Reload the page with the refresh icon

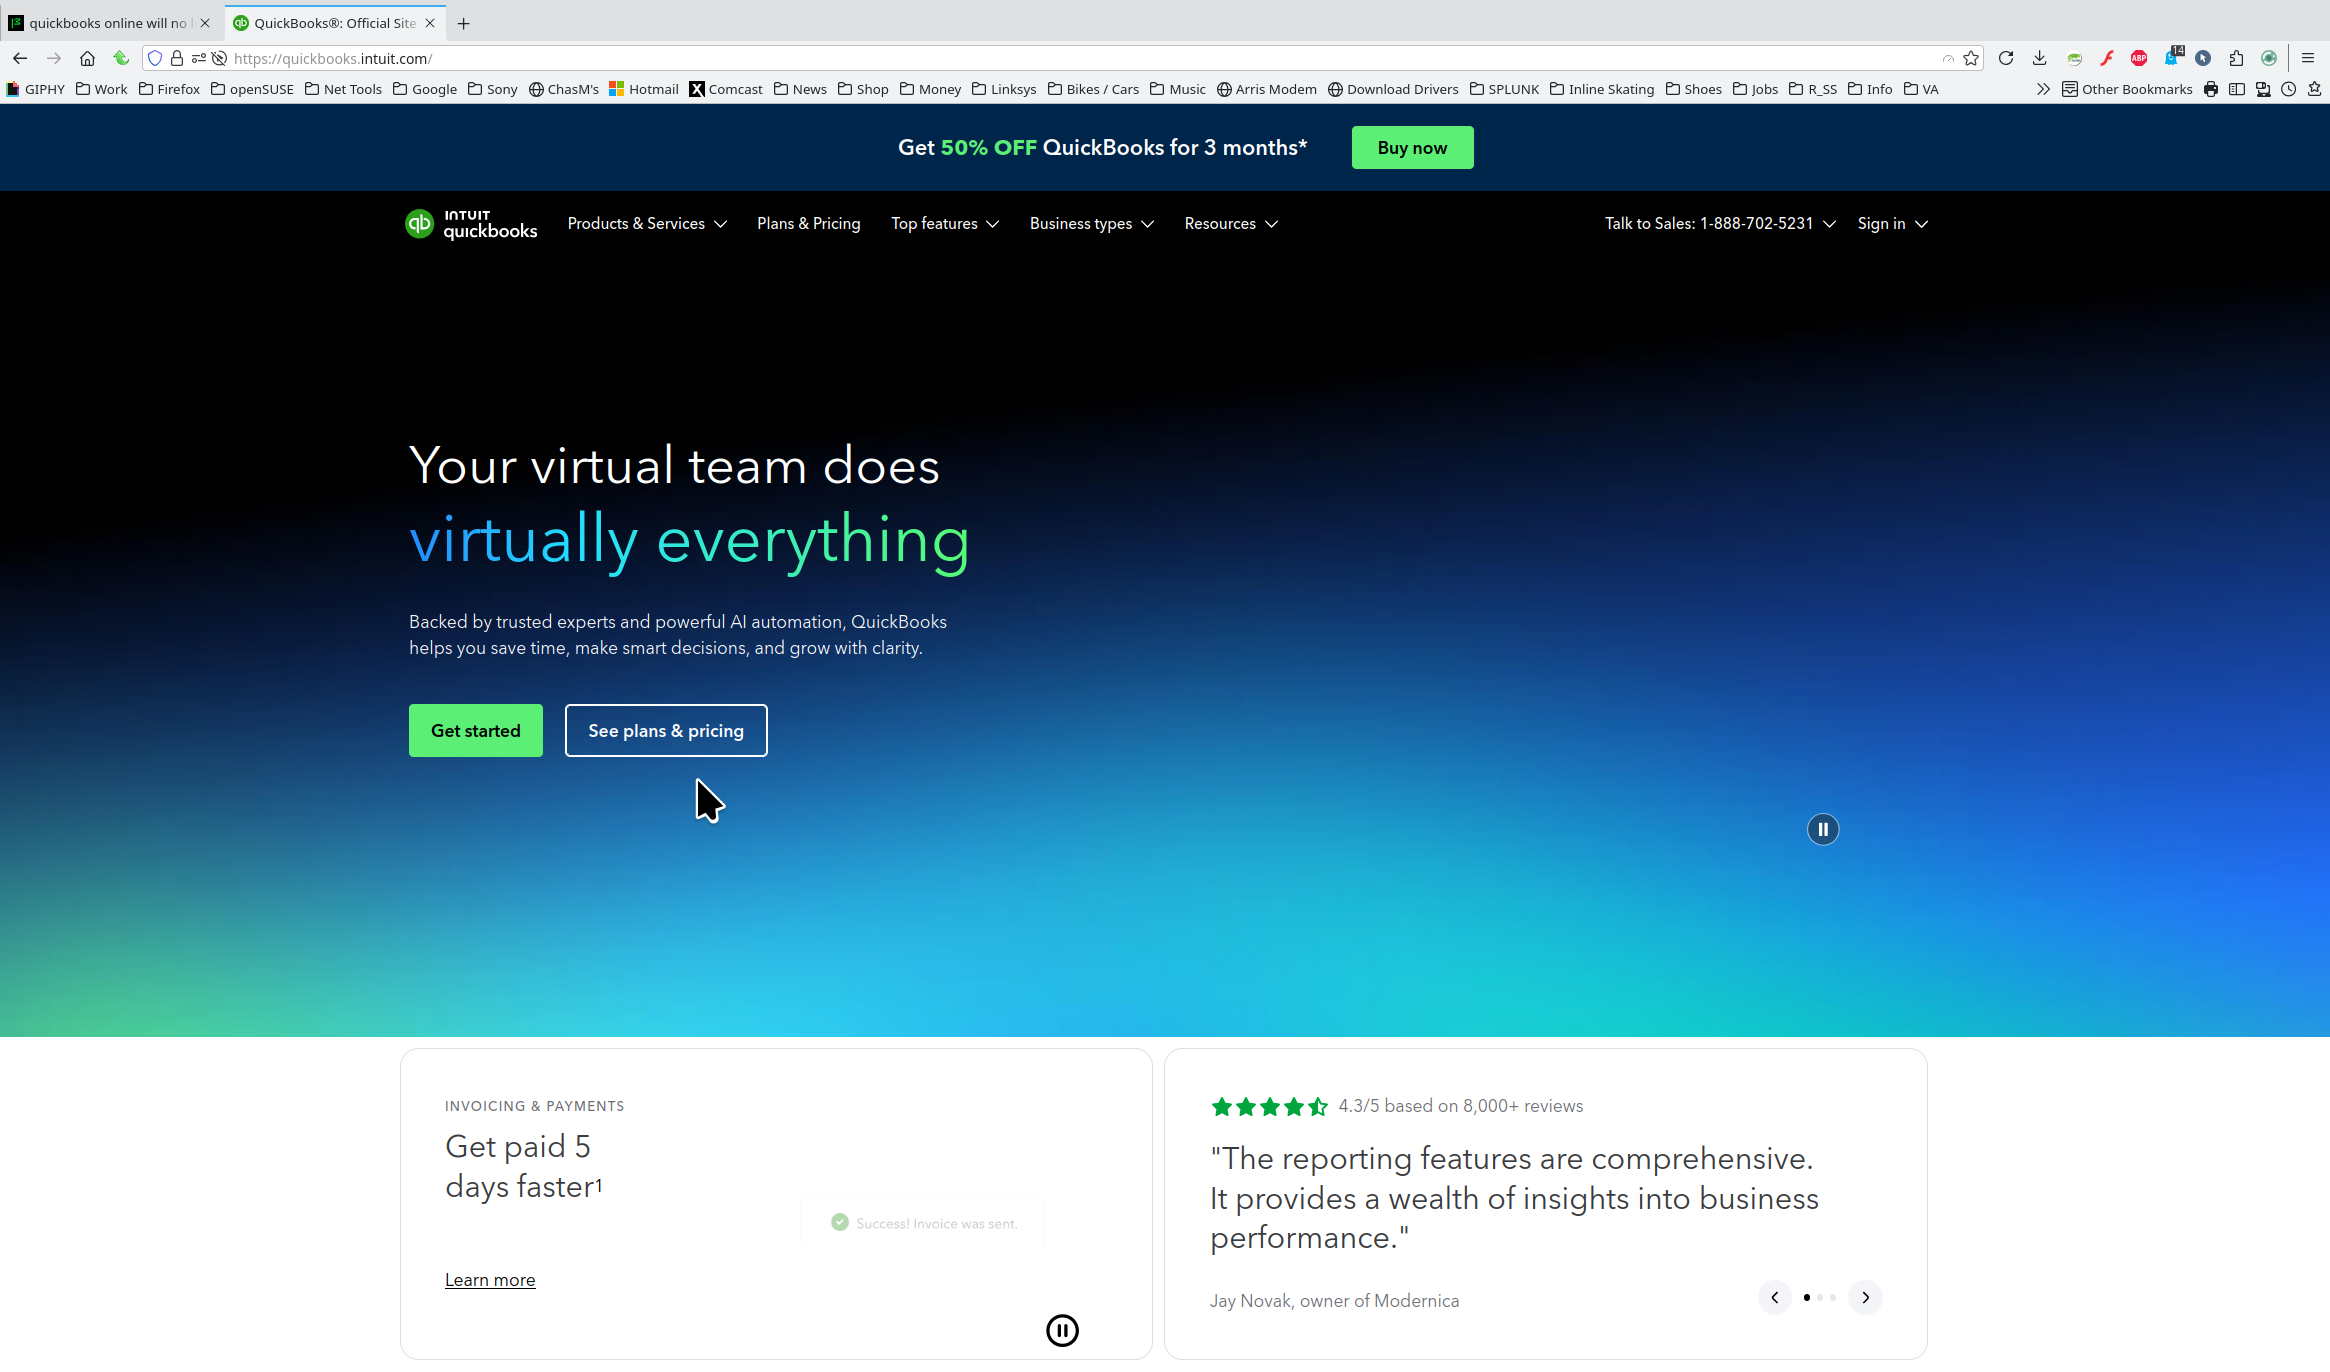click(x=2005, y=58)
